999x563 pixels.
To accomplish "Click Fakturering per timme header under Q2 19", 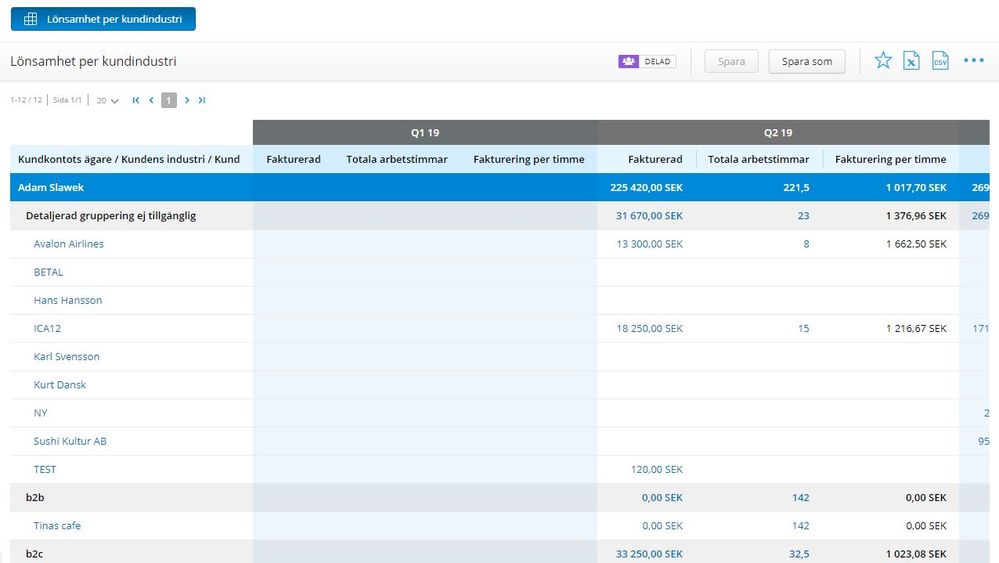I will (891, 159).
